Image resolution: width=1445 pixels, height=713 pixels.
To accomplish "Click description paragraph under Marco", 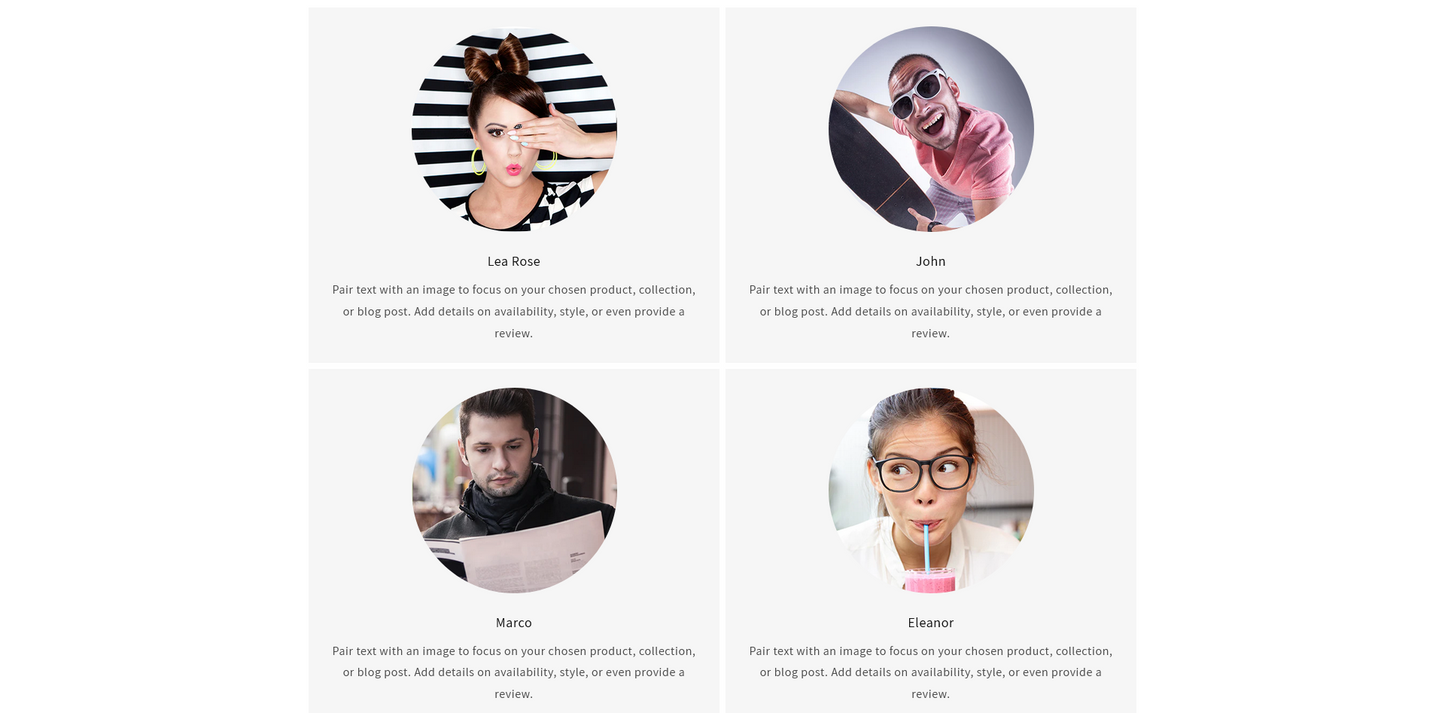I will (x=514, y=672).
